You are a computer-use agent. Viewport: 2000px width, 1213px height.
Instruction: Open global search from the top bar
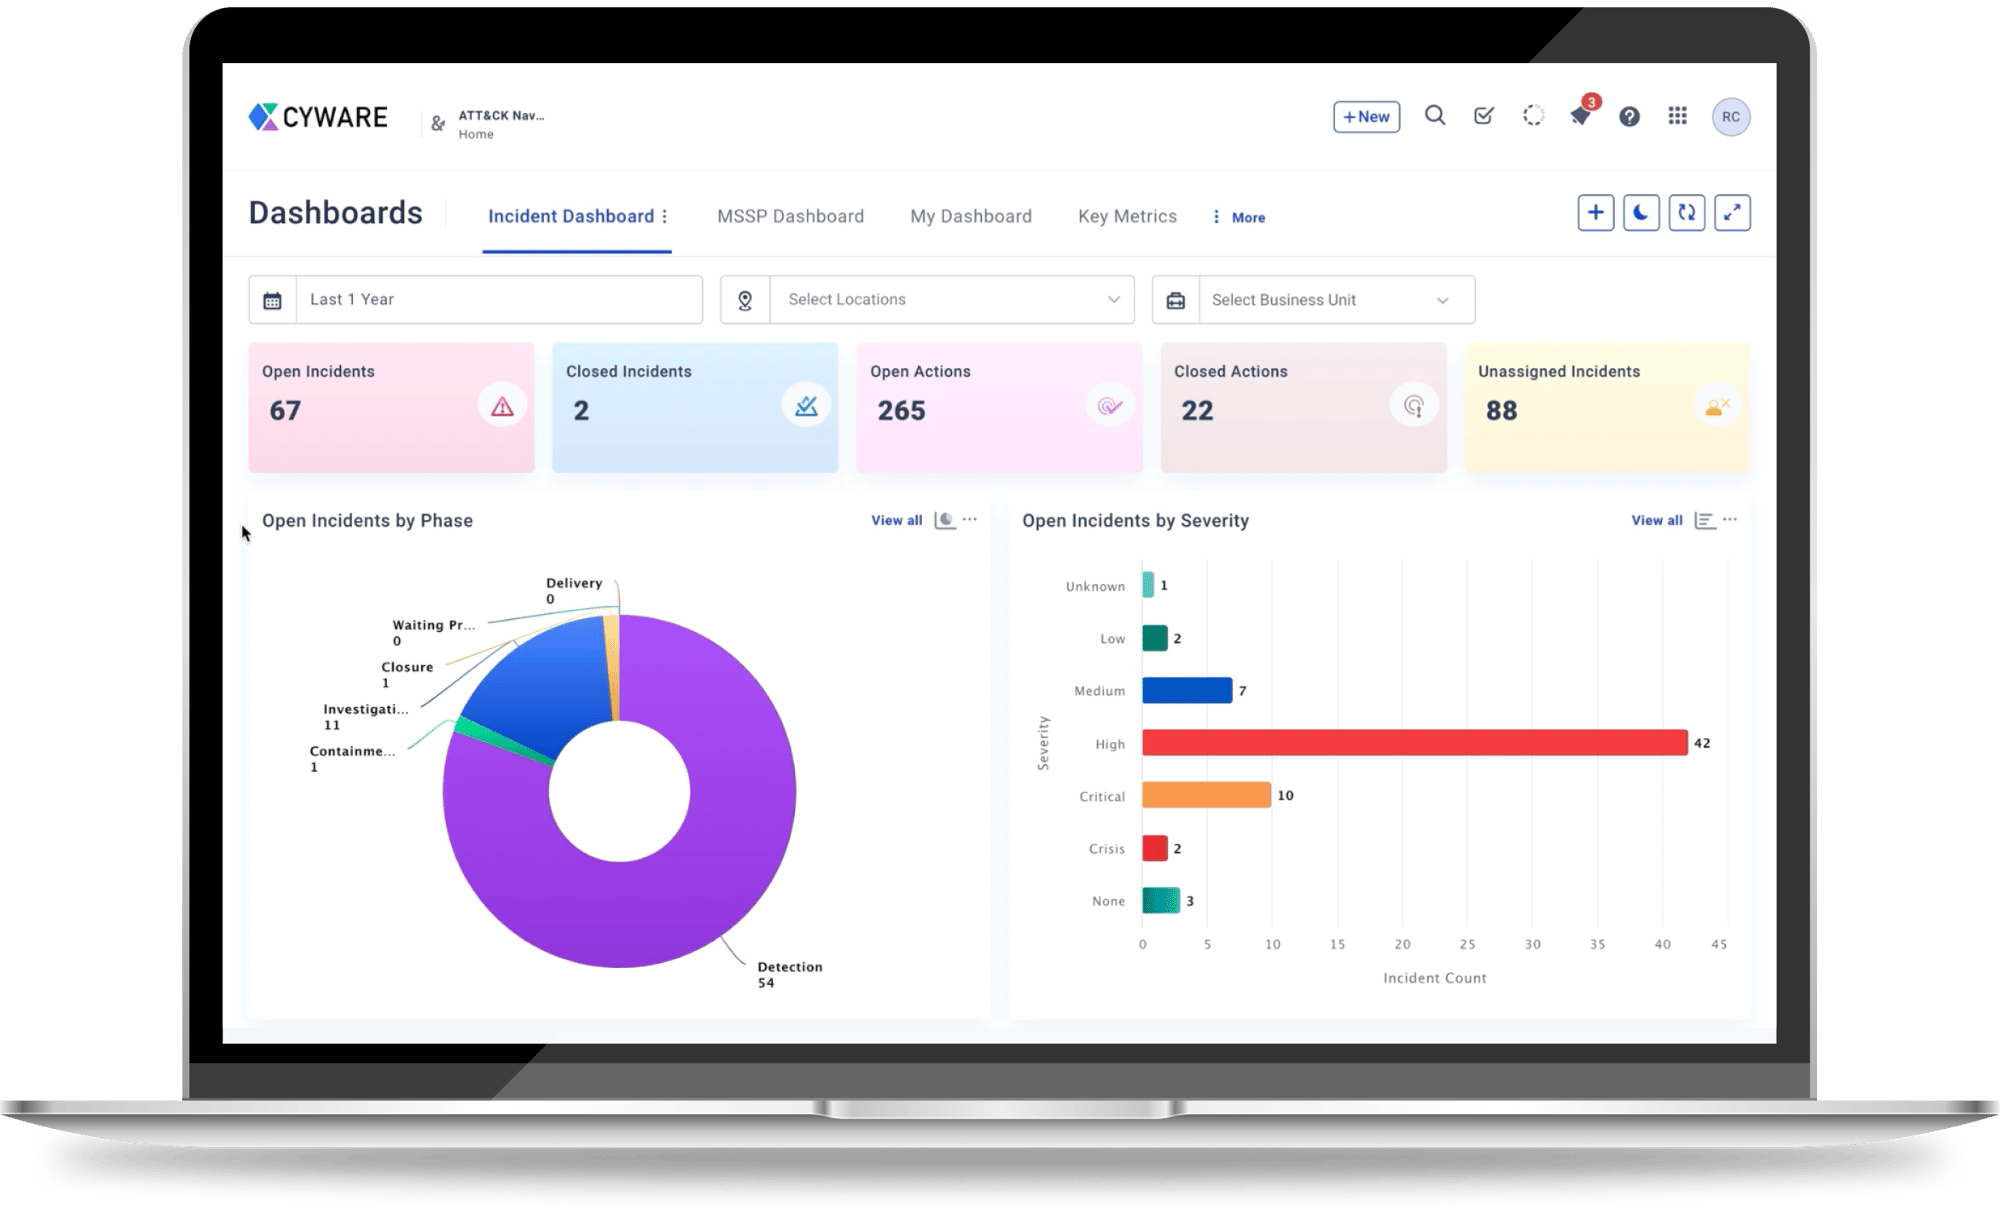coord(1435,116)
